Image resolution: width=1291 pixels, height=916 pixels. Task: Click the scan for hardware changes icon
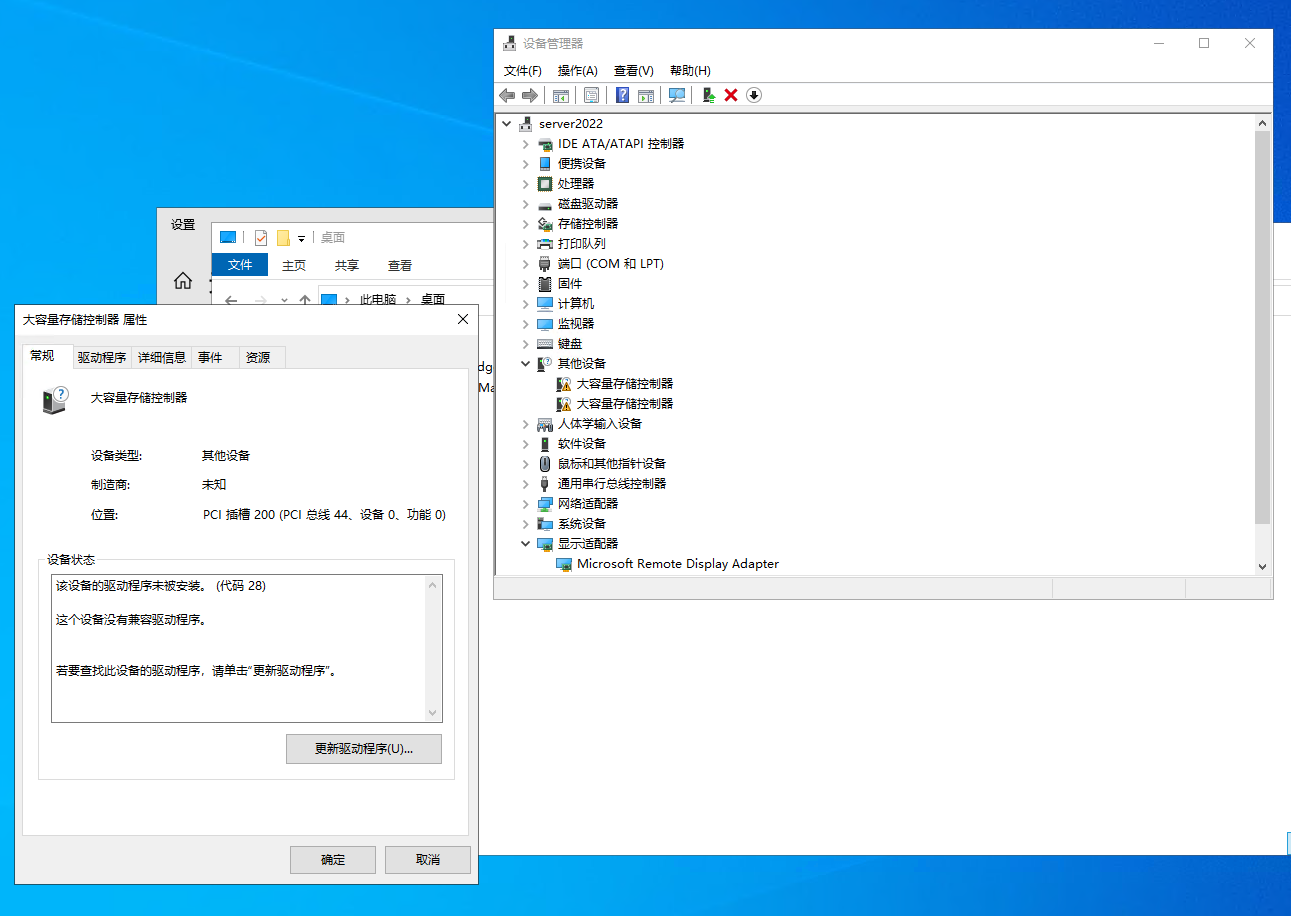pos(677,95)
